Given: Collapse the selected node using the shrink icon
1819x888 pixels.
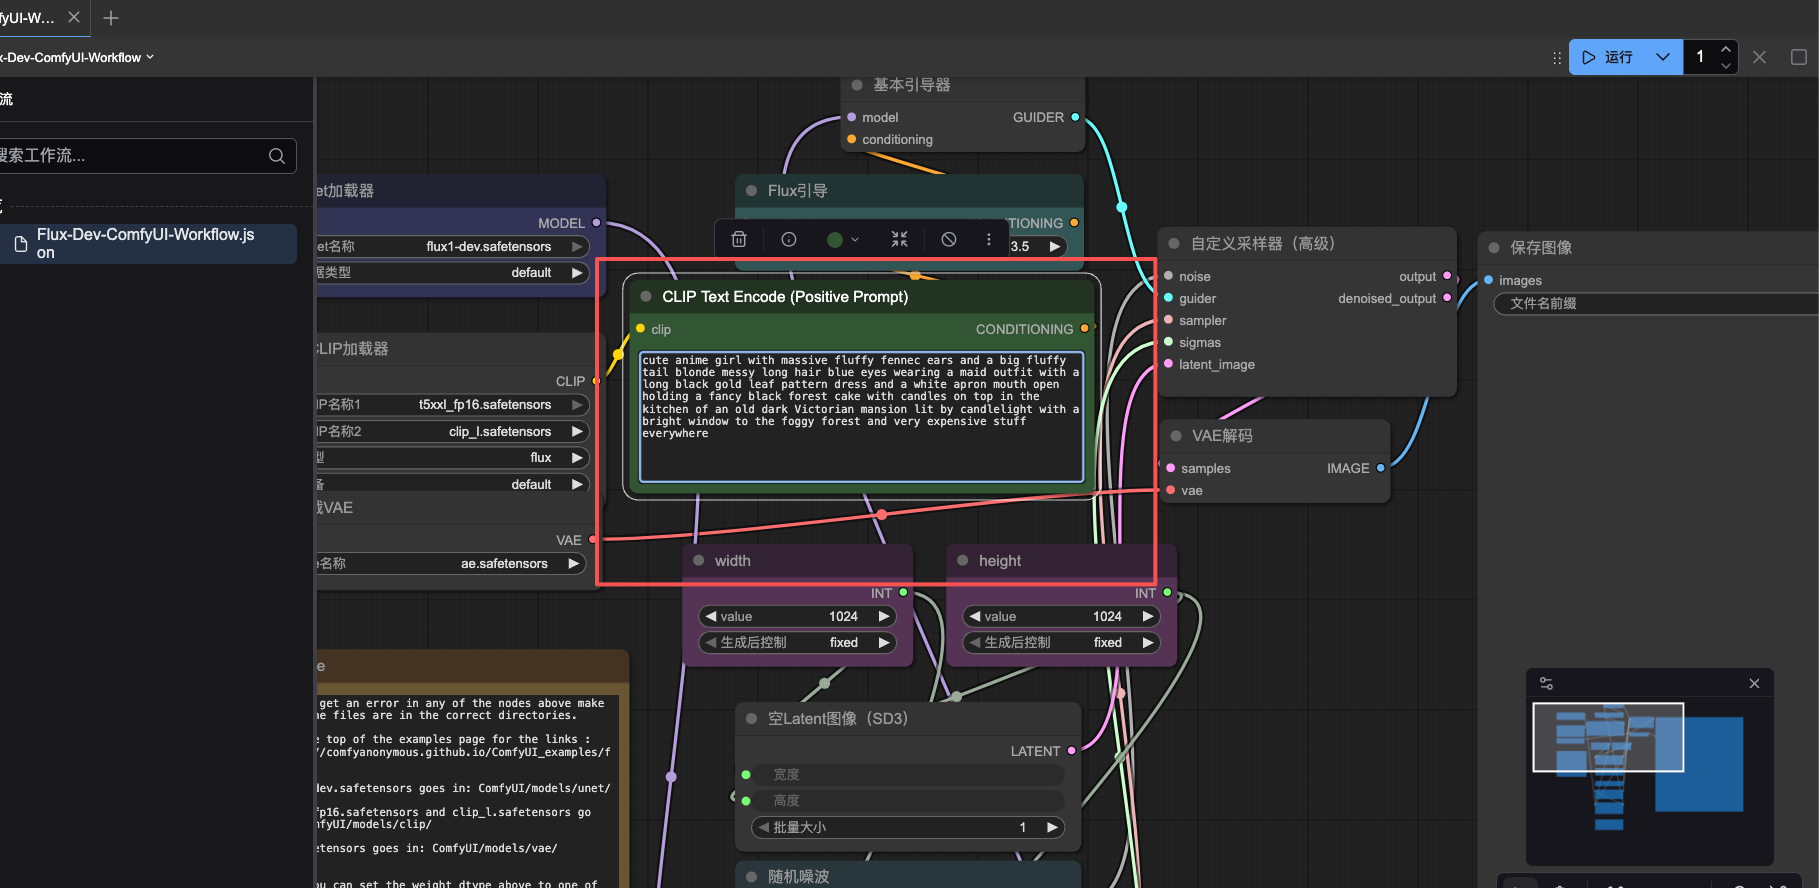Looking at the screenshot, I should (x=899, y=239).
